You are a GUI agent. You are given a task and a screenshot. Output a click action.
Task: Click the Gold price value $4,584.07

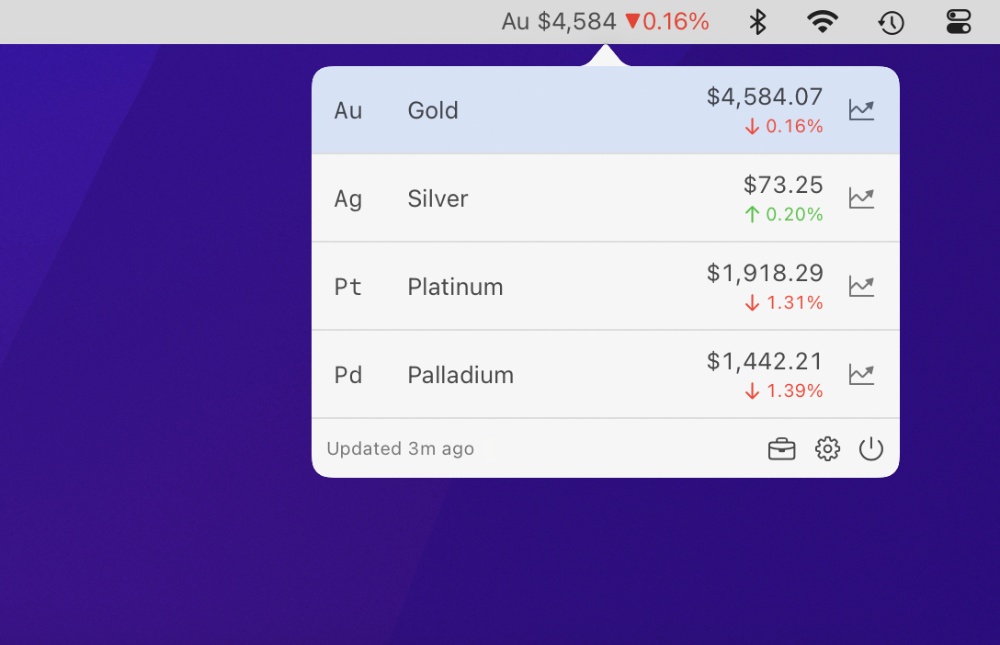point(765,96)
